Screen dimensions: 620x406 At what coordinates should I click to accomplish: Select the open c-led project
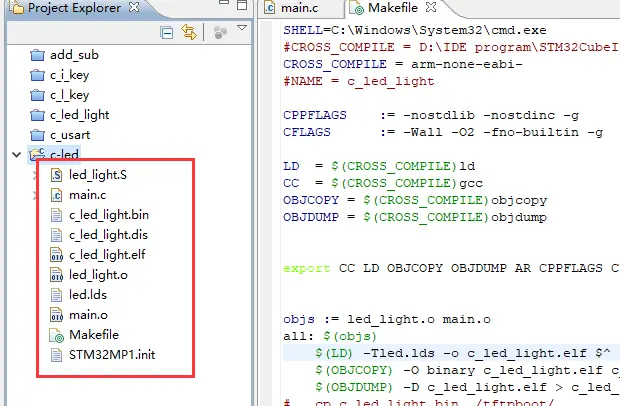64,154
